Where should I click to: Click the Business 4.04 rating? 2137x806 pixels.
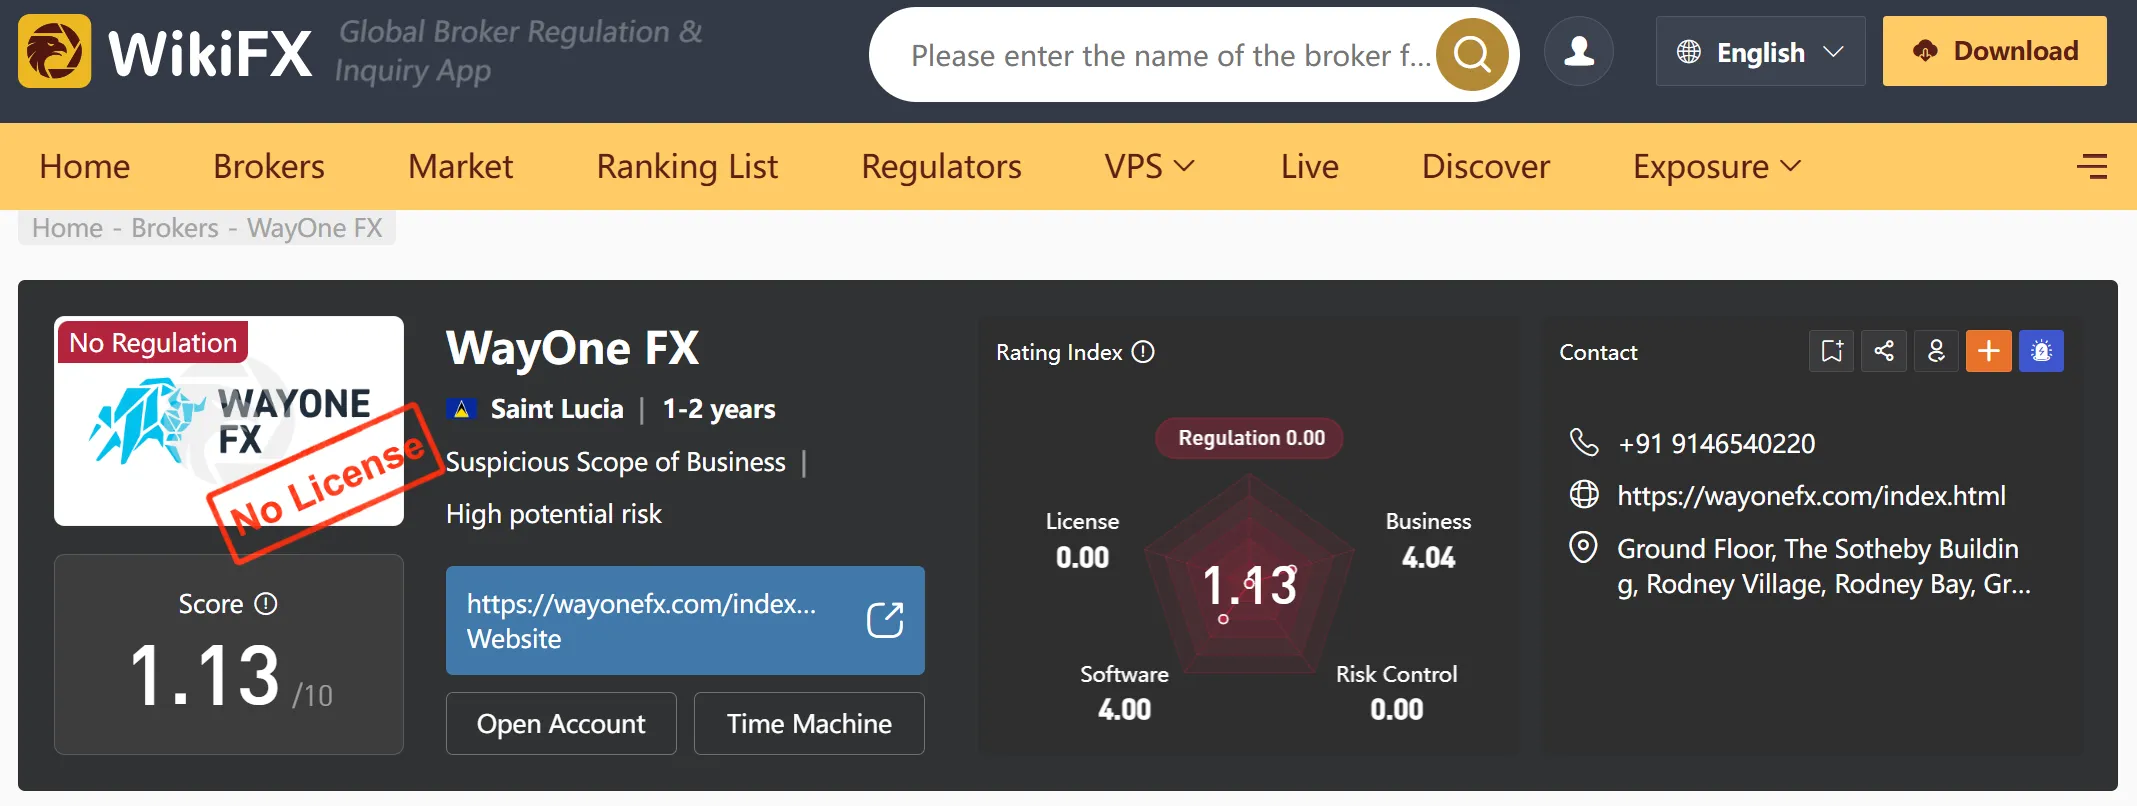[x=1428, y=540]
